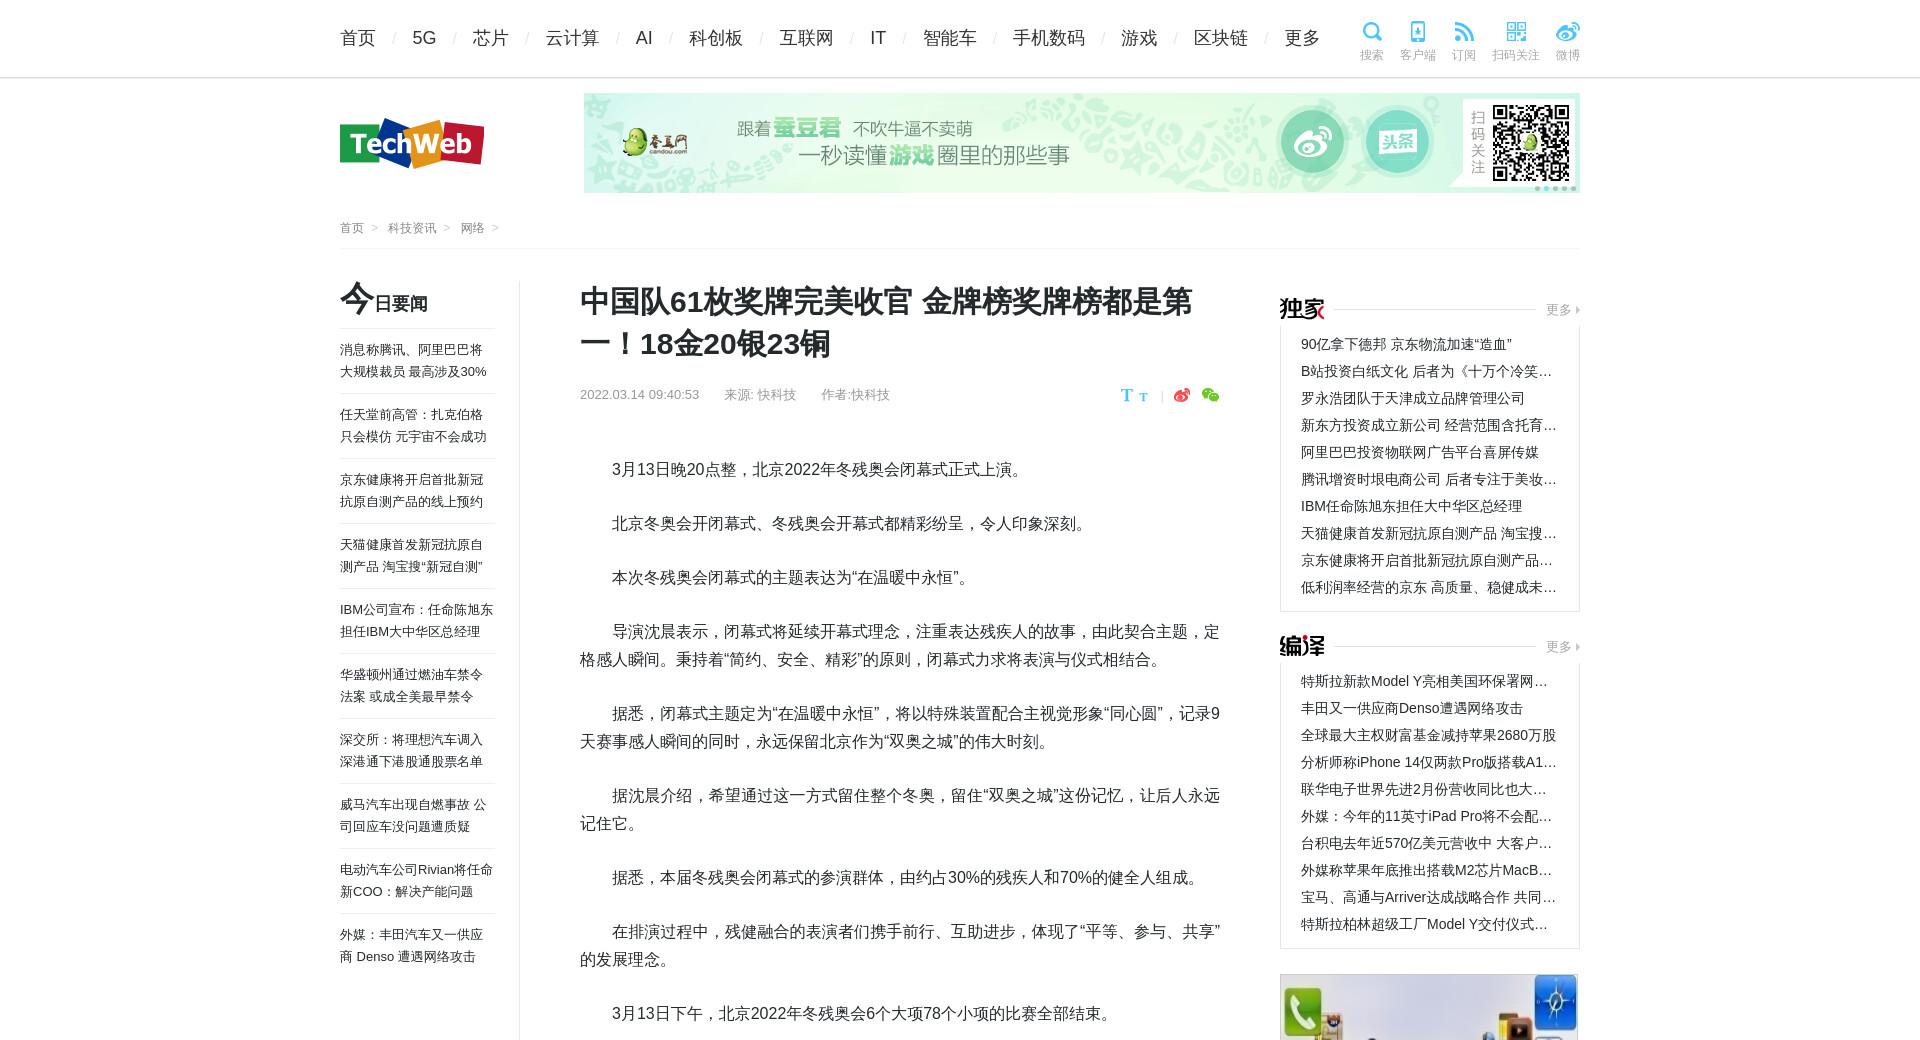Open the 更多 navigation menu item
Screen dimensions: 1920x1040
[x=1301, y=38]
